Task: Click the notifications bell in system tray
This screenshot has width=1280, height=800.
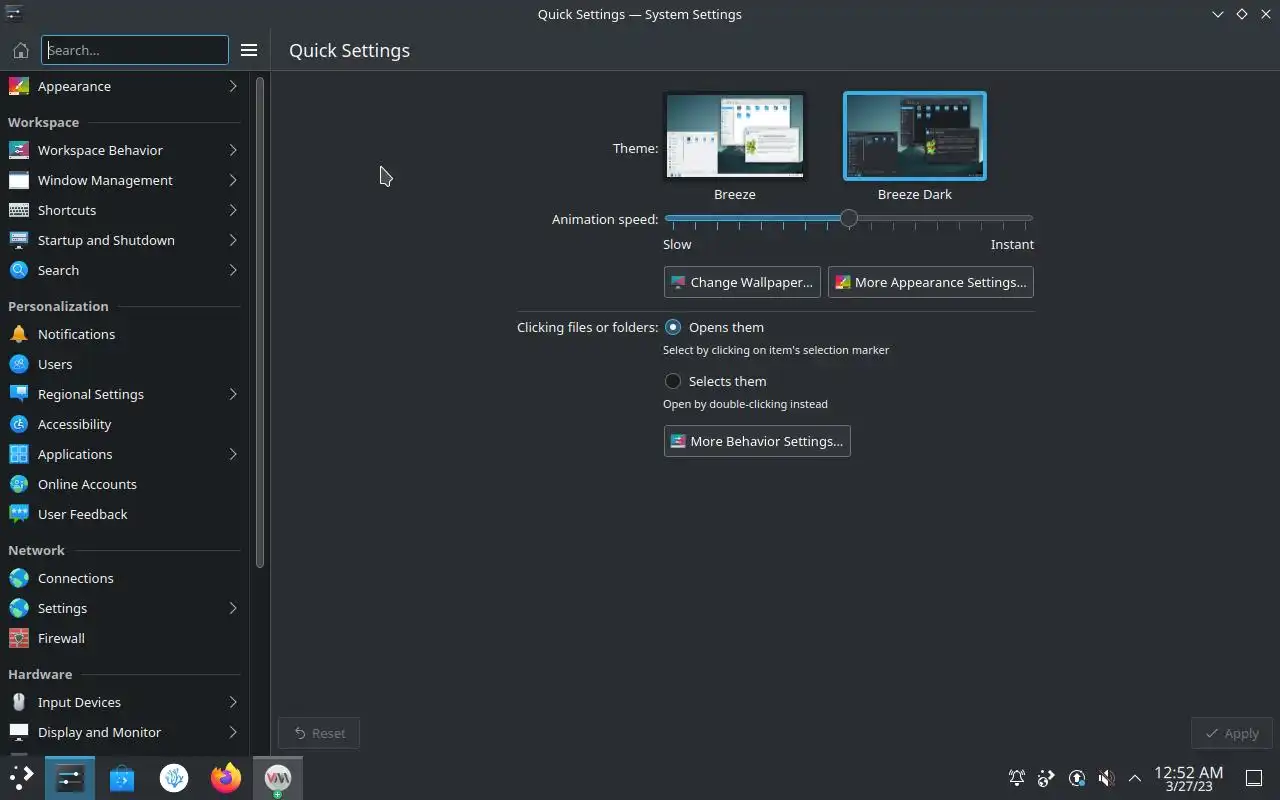Action: (x=1016, y=778)
